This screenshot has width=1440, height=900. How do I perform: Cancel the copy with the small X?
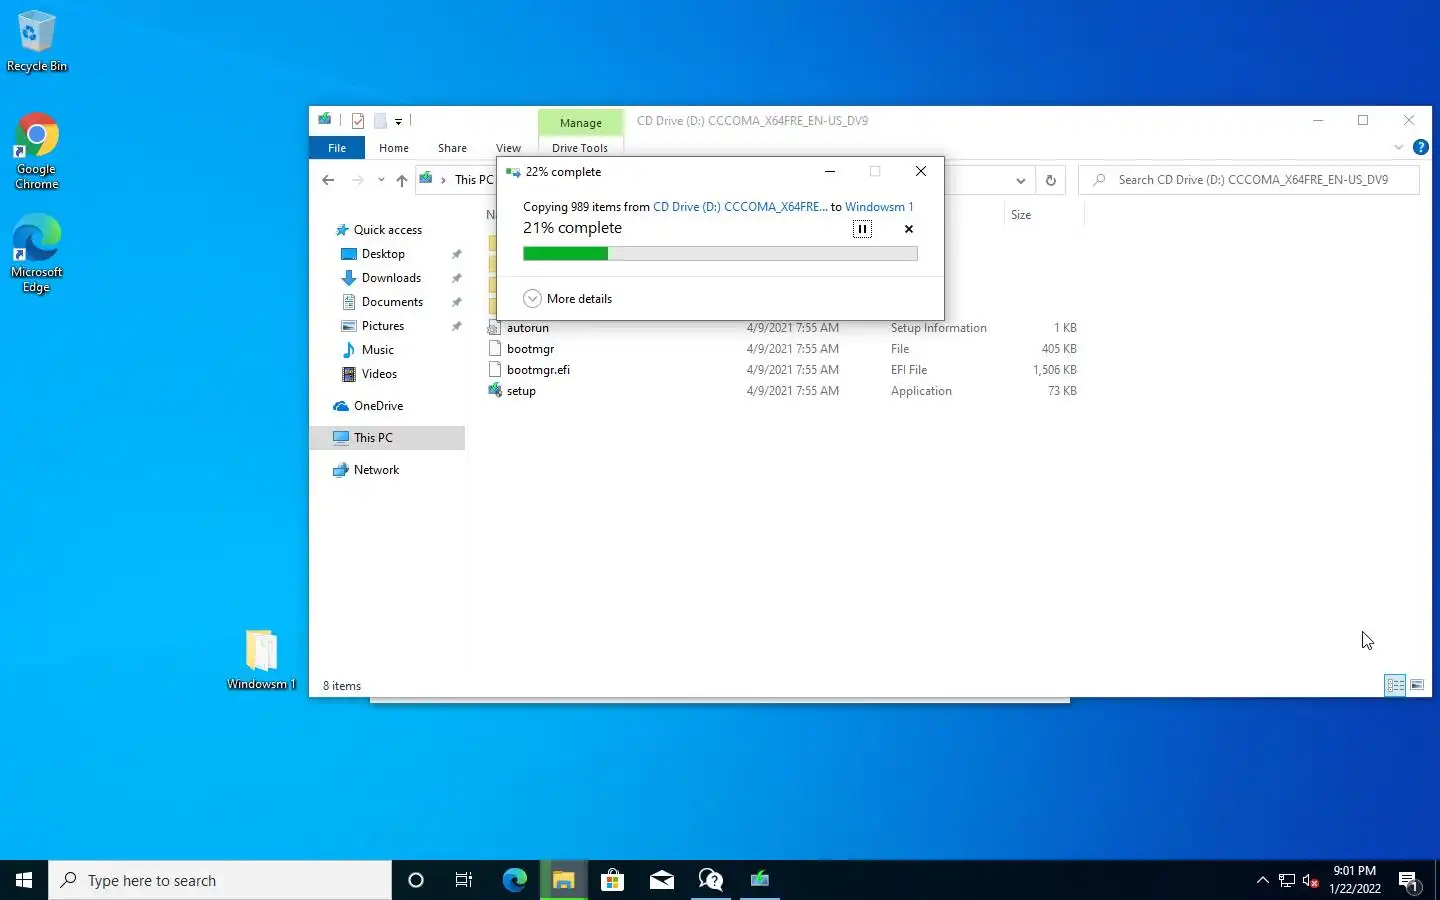[908, 229]
